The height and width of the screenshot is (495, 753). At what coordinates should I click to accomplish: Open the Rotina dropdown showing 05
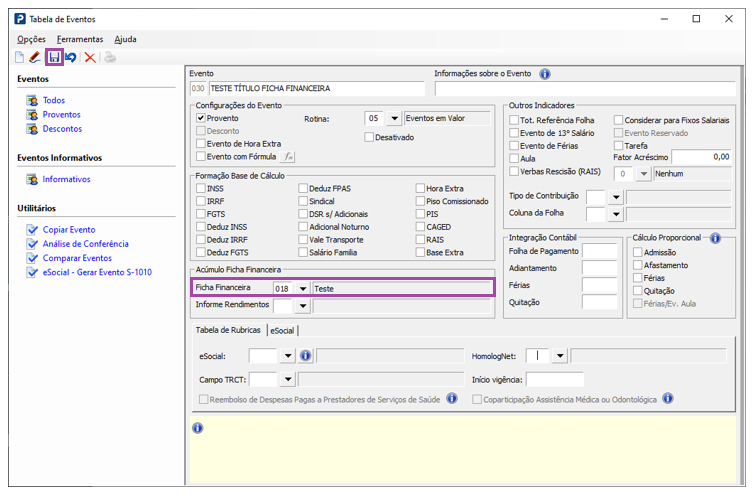392,118
